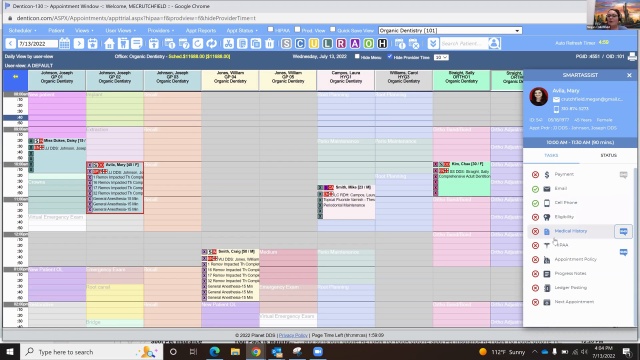Click the home icon in the toolbar
The width and height of the screenshot is (640, 360).
[109, 43]
